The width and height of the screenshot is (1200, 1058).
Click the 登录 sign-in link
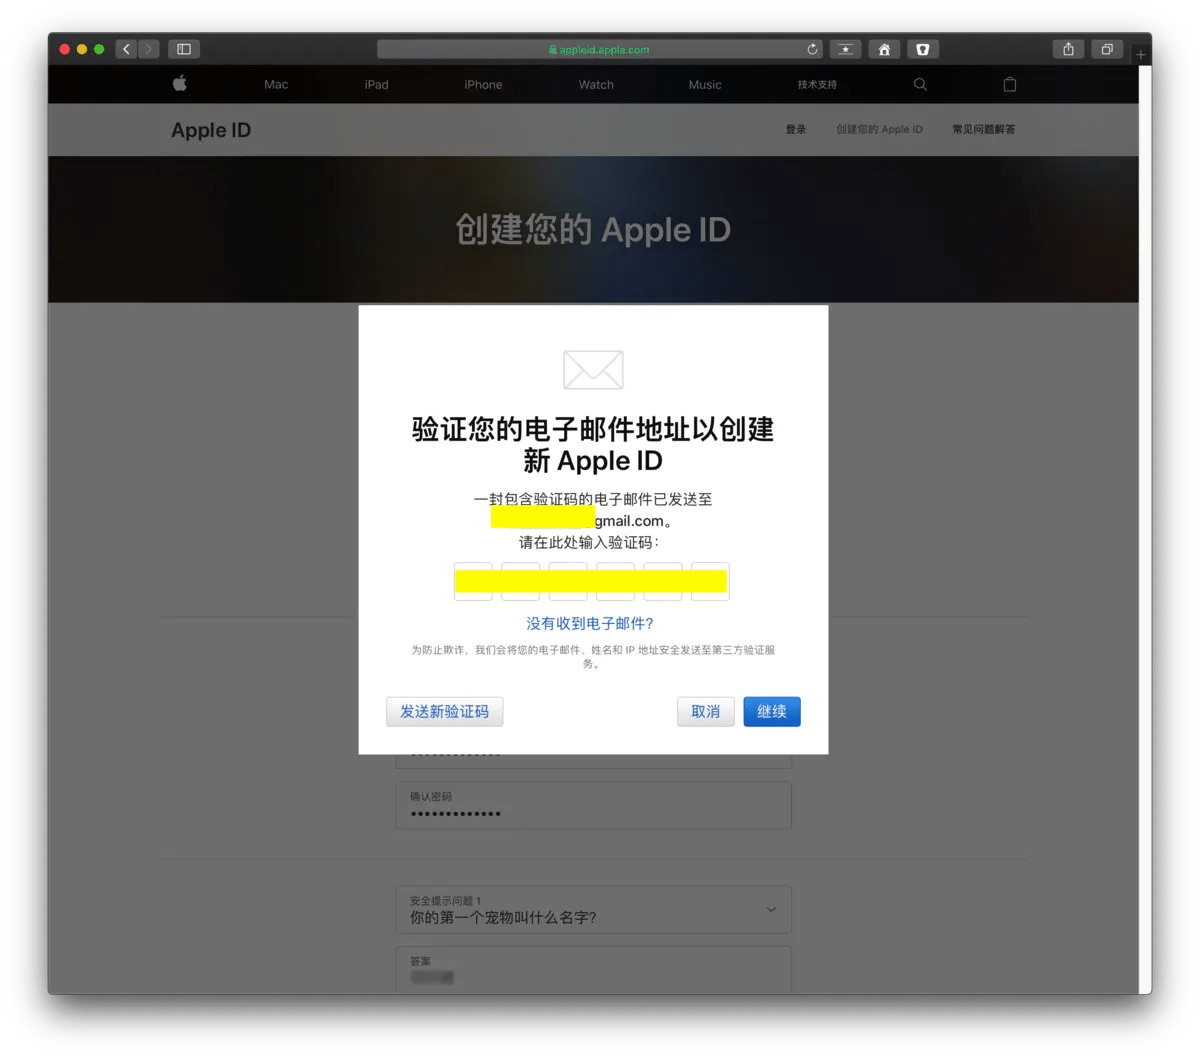pos(795,130)
